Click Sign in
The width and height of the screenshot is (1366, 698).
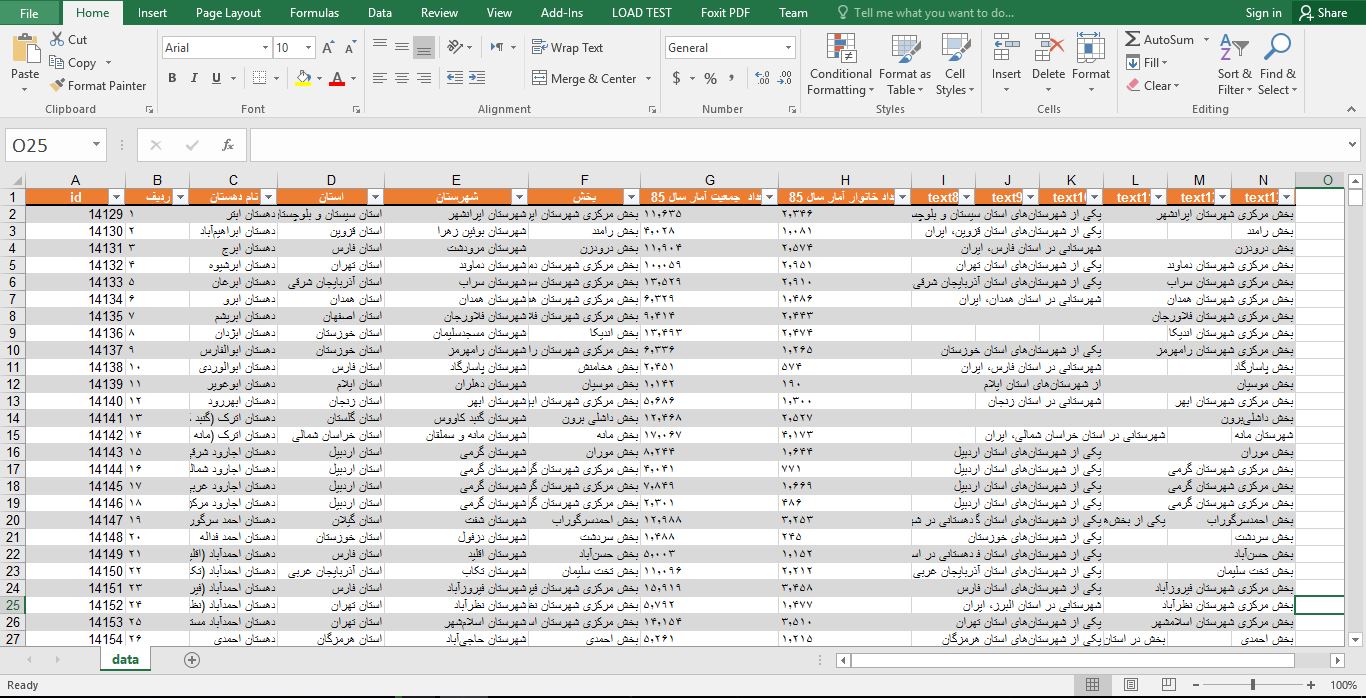coord(1264,13)
